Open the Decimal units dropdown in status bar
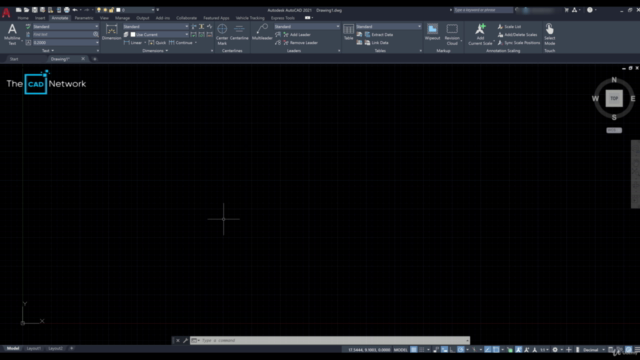The height and width of the screenshot is (360, 640). point(593,350)
